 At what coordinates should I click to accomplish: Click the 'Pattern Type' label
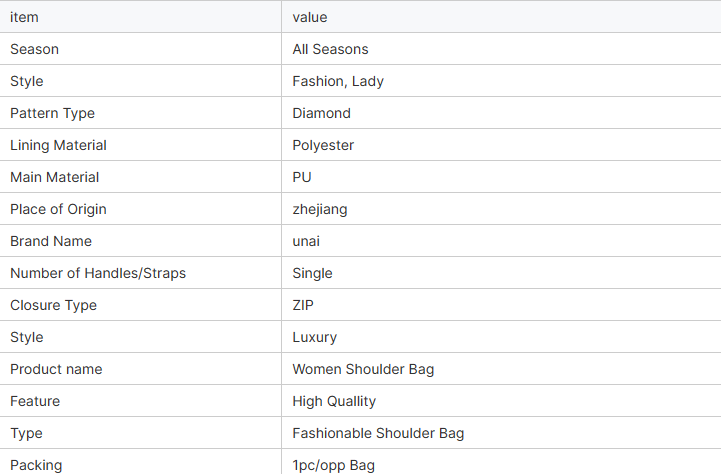click(52, 113)
